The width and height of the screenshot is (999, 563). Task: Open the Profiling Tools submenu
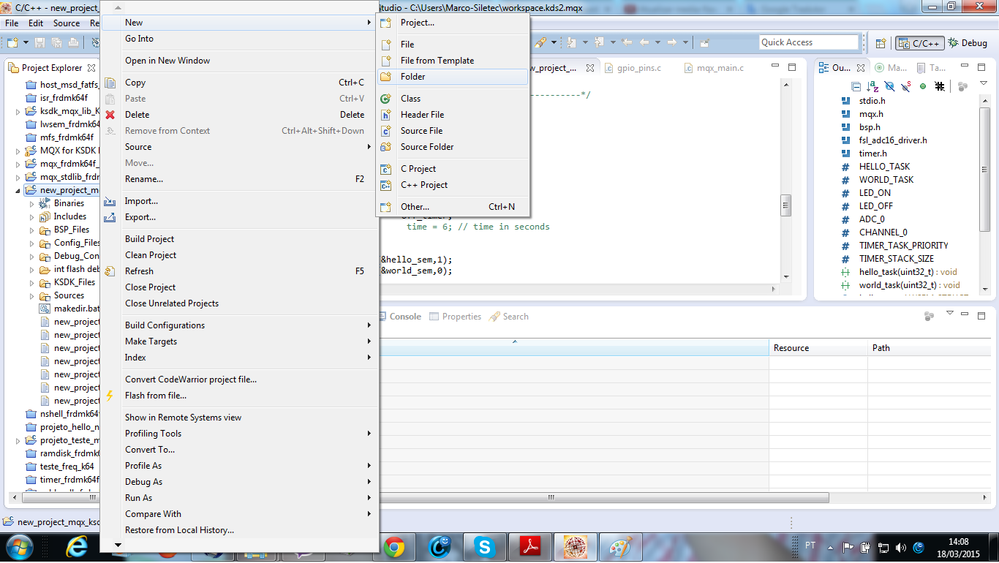[239, 434]
